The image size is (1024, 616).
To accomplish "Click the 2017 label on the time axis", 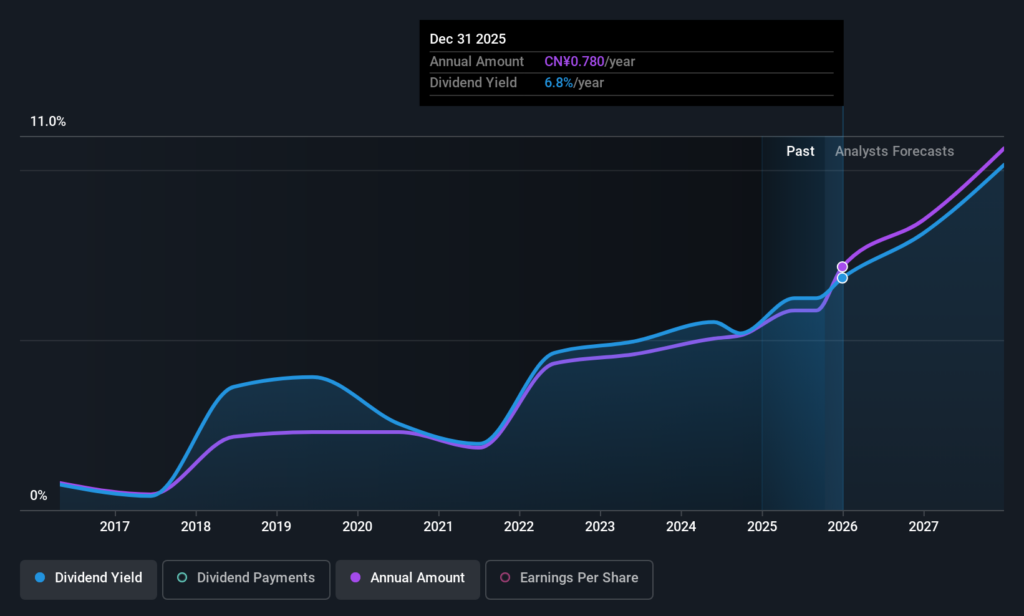I will click(115, 526).
